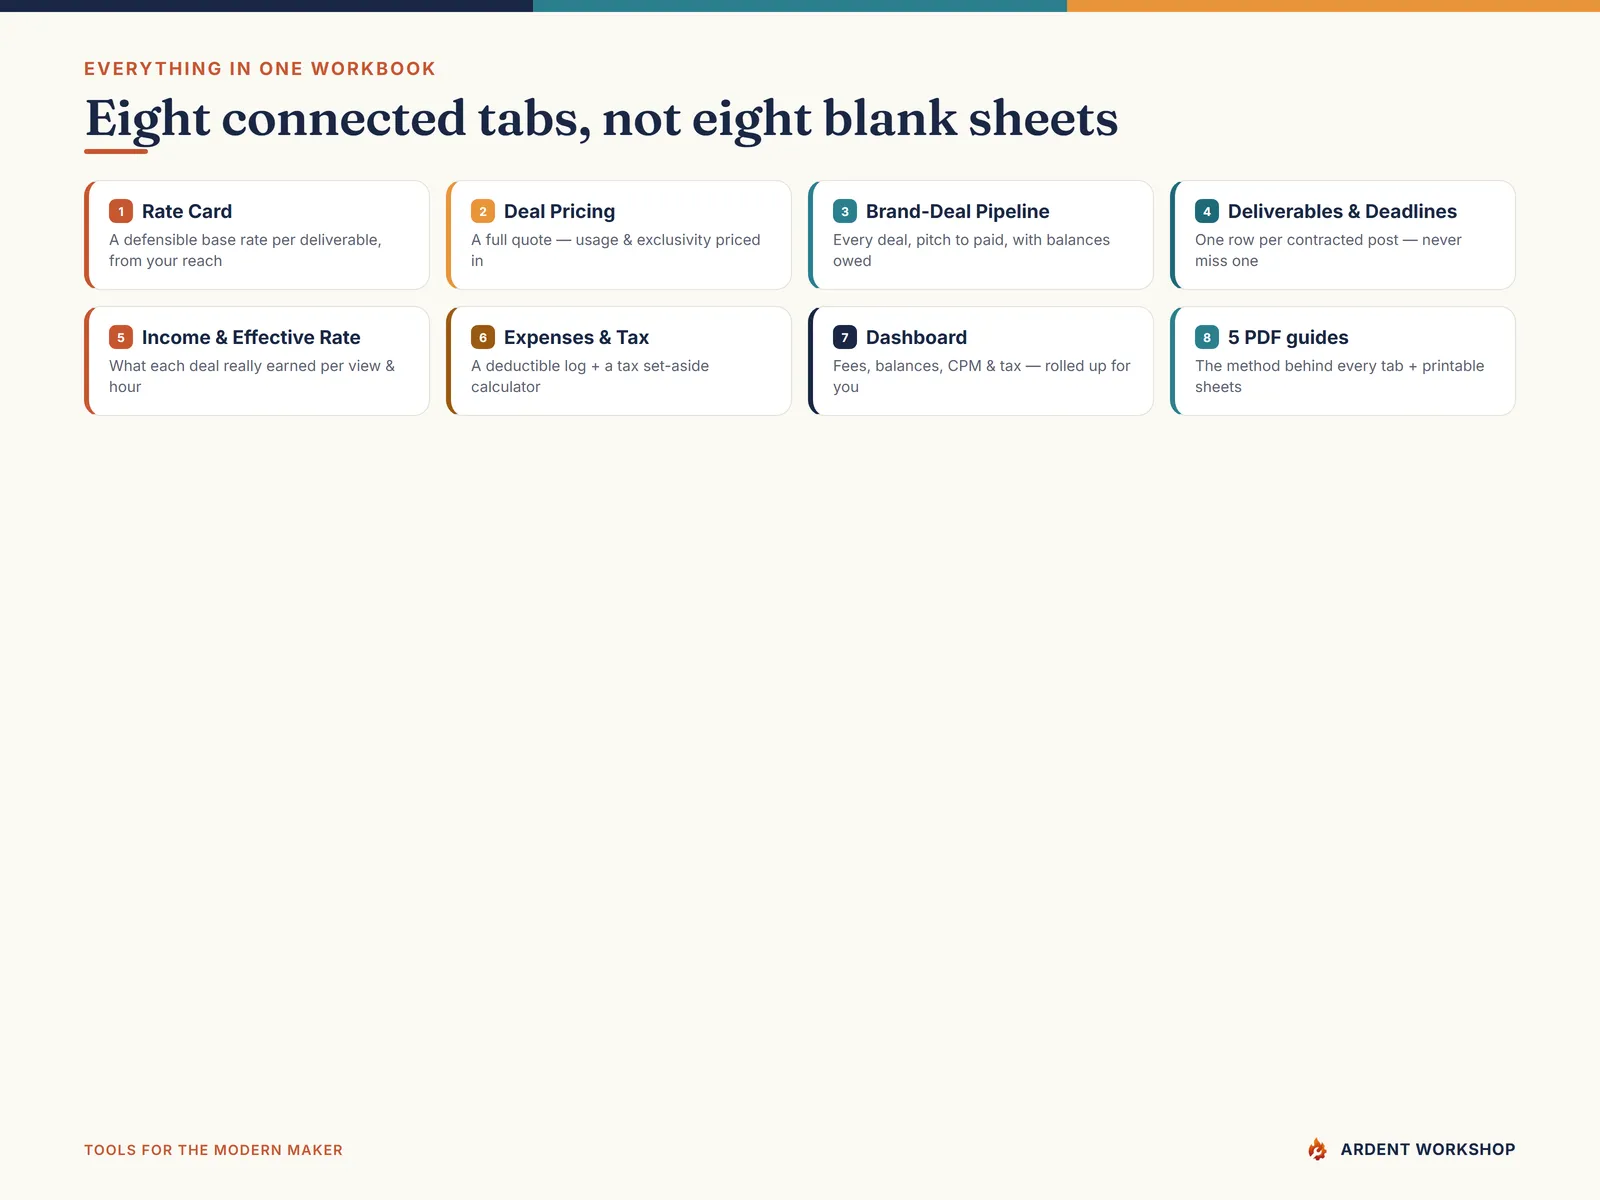Click the number 5 badge on Income & Effective Rate
Screen dimensions: 1600x1200
click(x=121, y=337)
